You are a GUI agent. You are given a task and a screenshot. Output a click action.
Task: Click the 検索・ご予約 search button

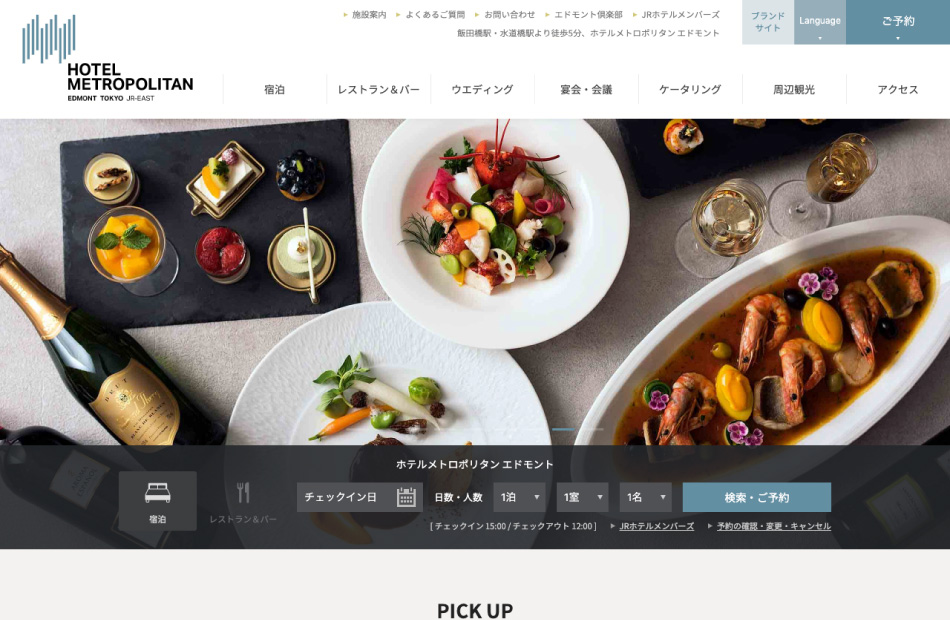pyautogui.click(x=757, y=497)
